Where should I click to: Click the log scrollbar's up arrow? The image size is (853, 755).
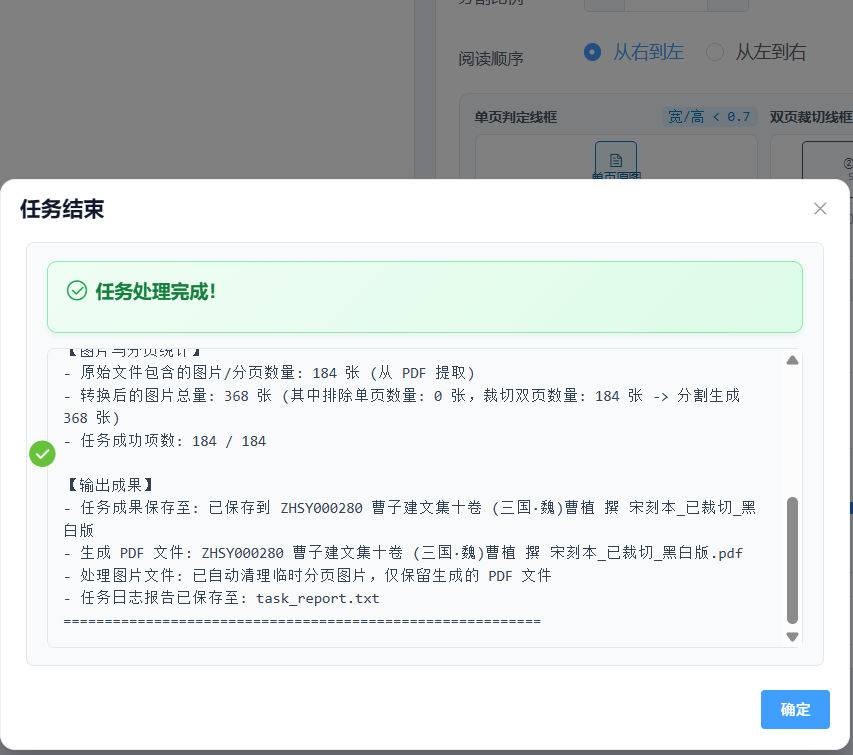[x=792, y=360]
